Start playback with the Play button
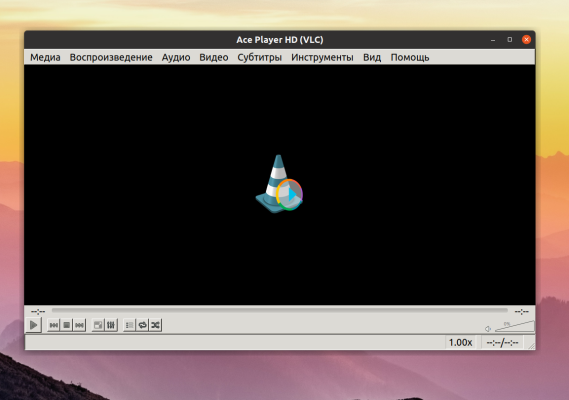The image size is (569, 400). click(33, 325)
